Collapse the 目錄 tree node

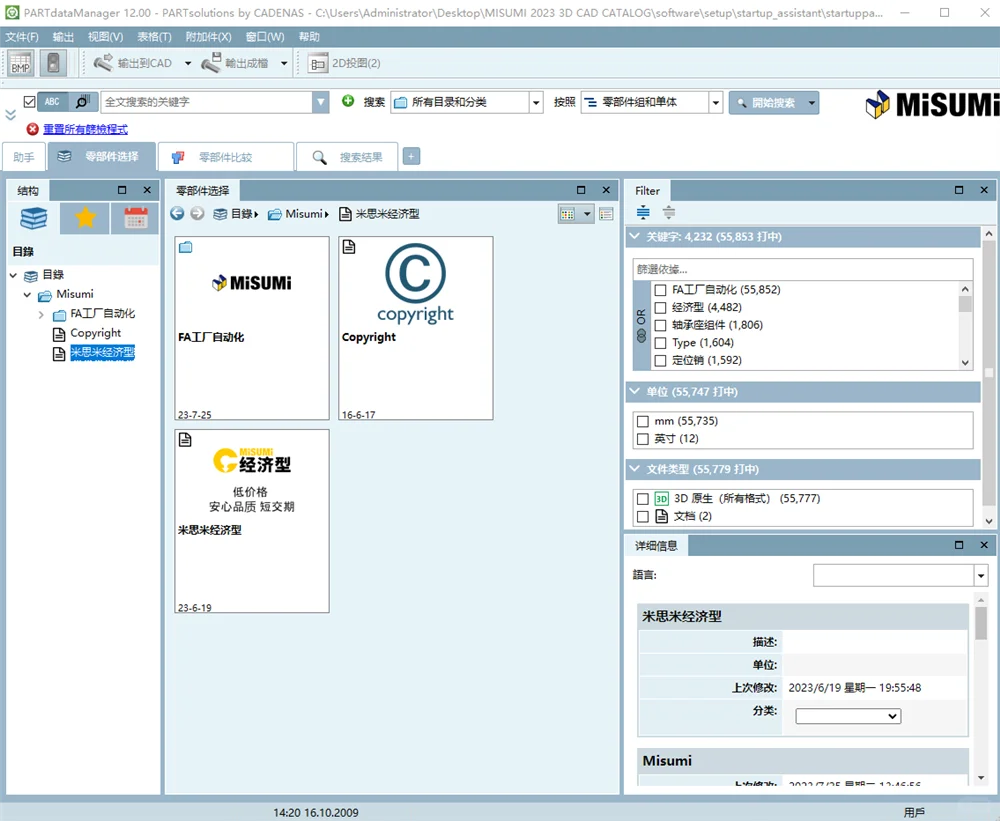coord(13,276)
